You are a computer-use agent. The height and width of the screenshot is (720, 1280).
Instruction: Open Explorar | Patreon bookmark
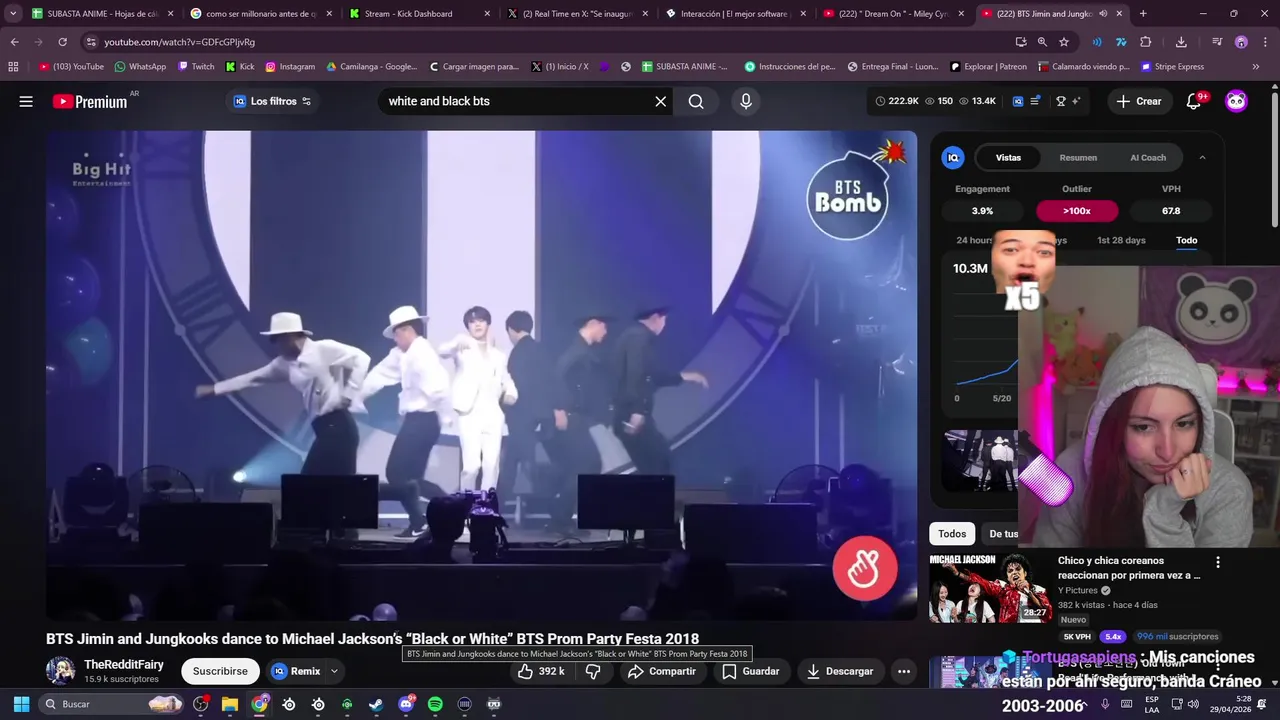click(988, 66)
